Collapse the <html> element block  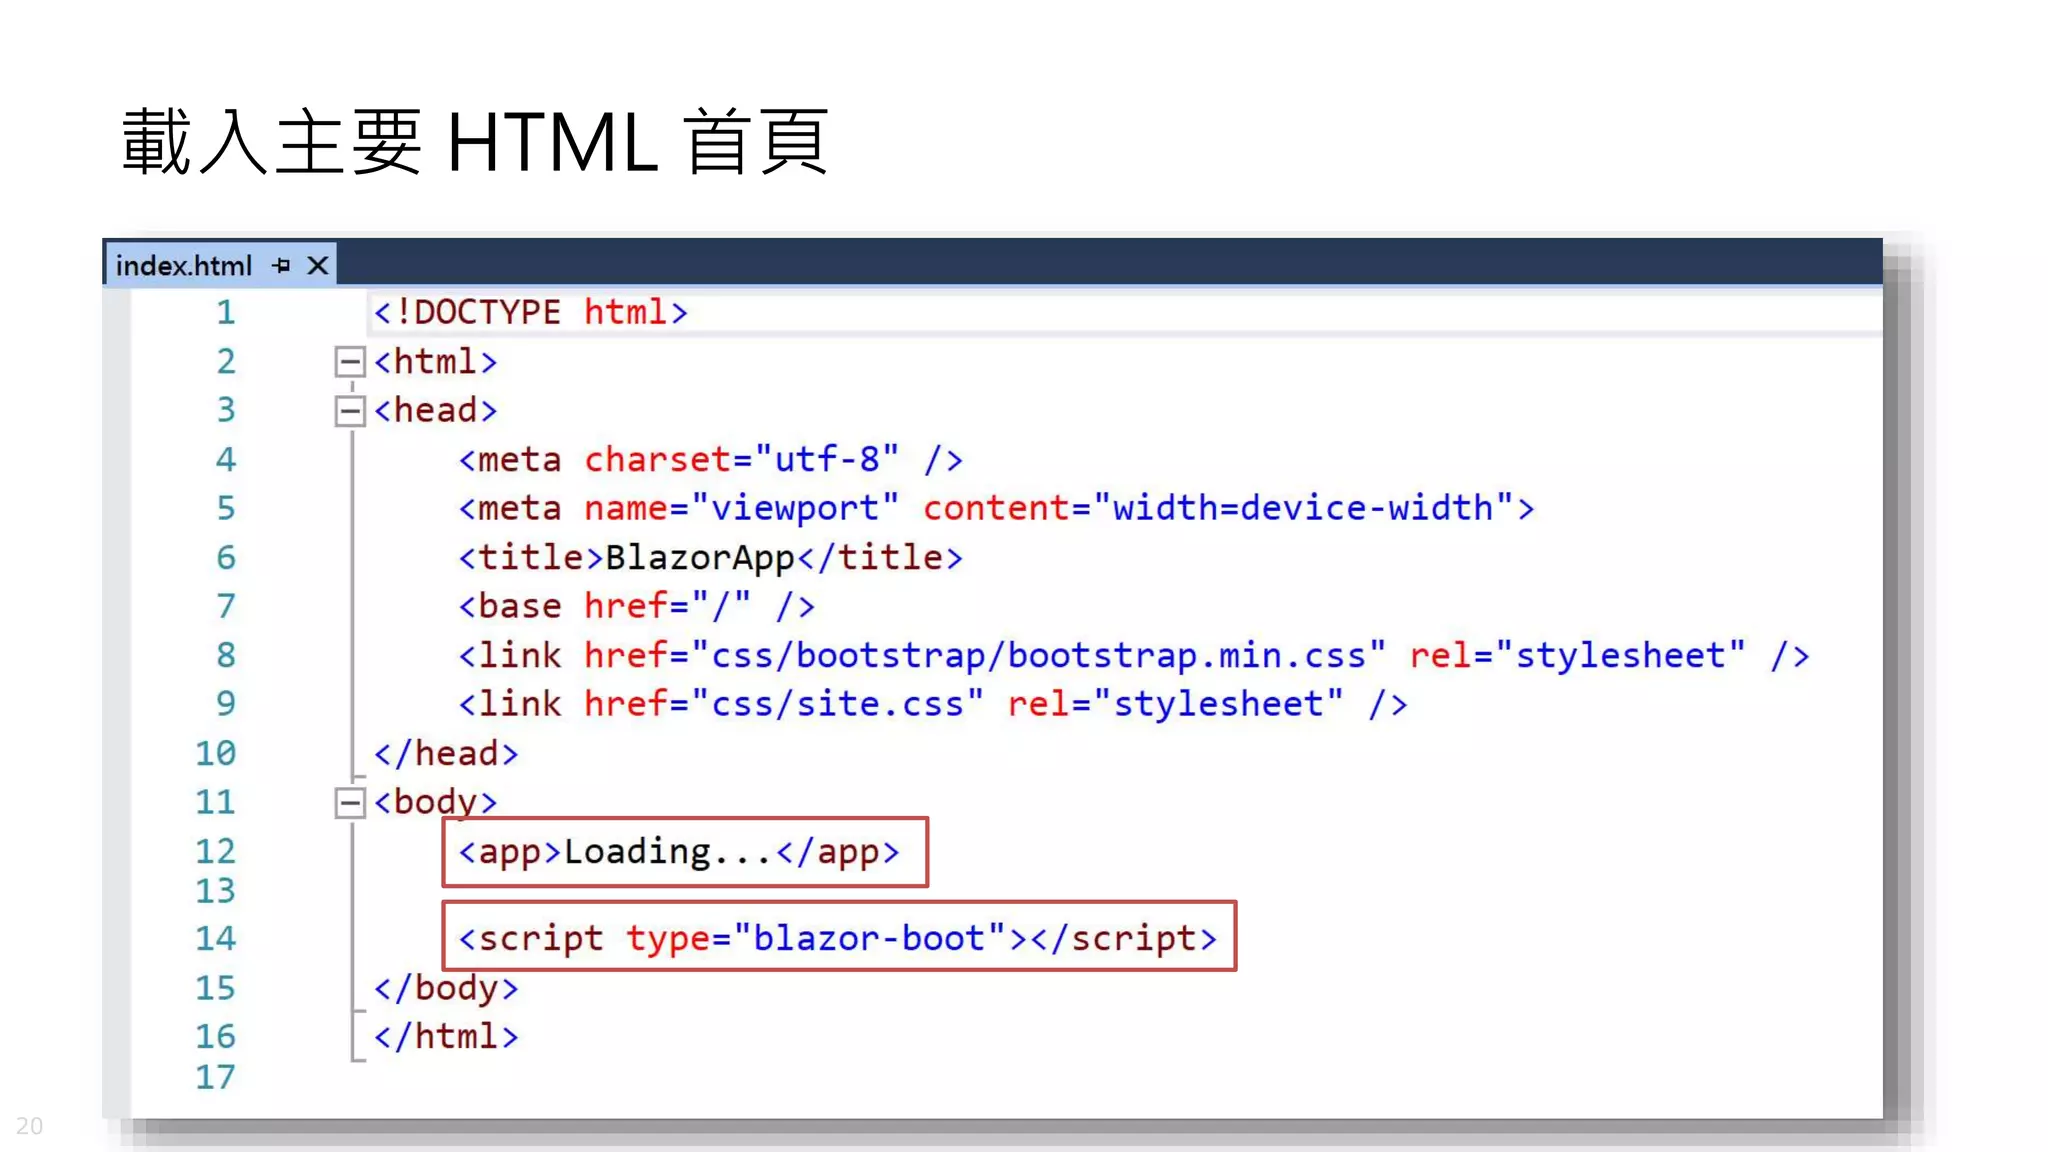(x=349, y=361)
